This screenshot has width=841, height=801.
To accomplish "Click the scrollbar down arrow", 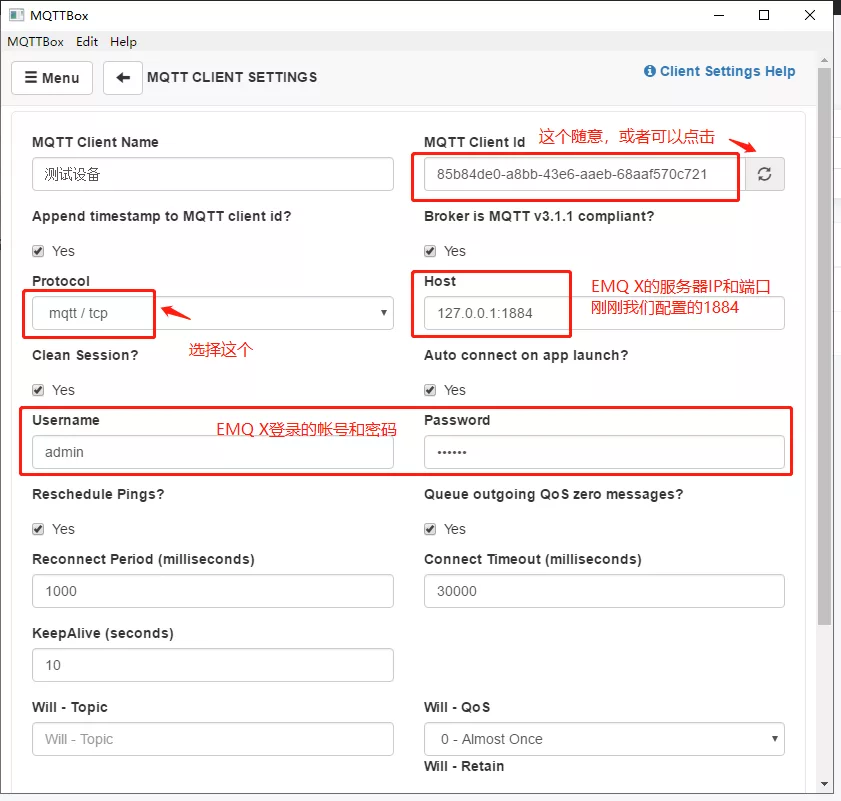I will 824,784.
